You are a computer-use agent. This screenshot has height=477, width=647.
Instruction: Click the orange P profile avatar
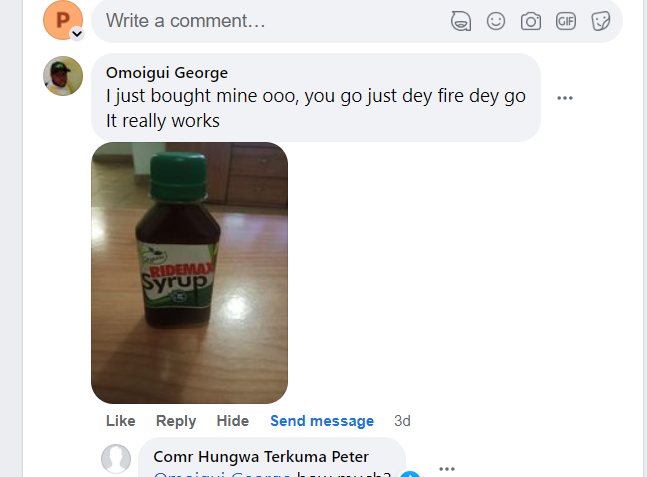click(x=63, y=20)
